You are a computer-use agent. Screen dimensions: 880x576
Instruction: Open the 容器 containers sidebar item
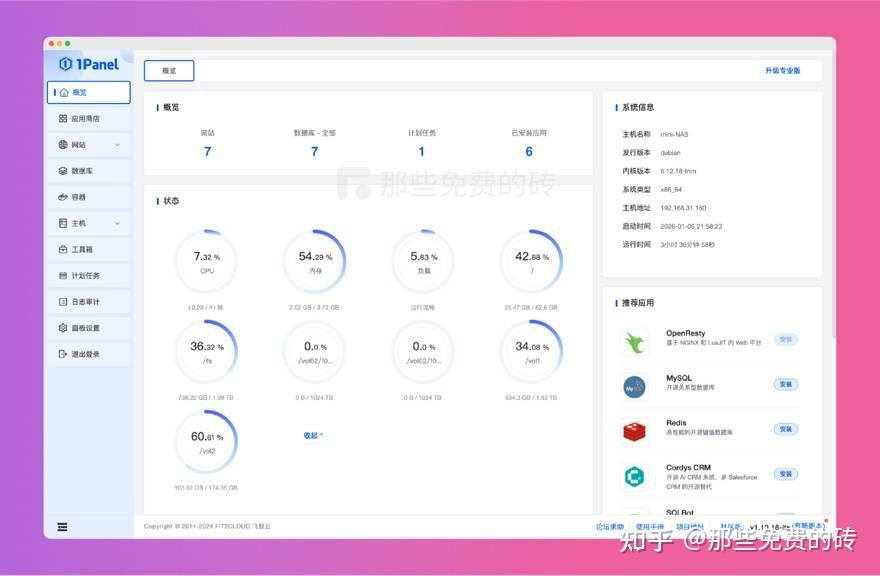(89, 197)
